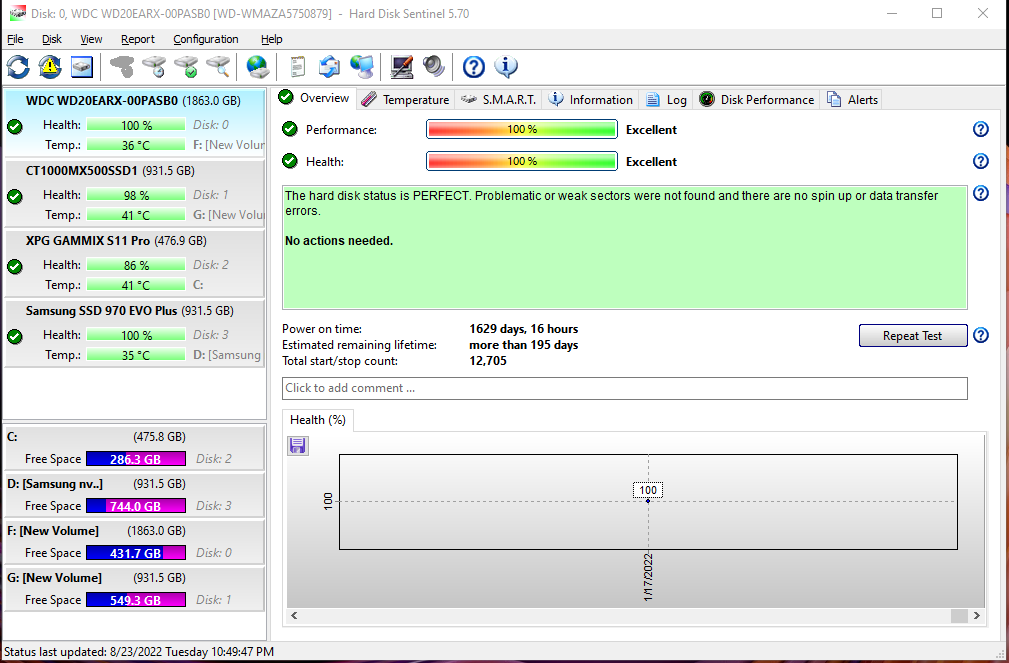The image size is (1009, 663).
Task: Select the Overview tab
Action: [314, 98]
